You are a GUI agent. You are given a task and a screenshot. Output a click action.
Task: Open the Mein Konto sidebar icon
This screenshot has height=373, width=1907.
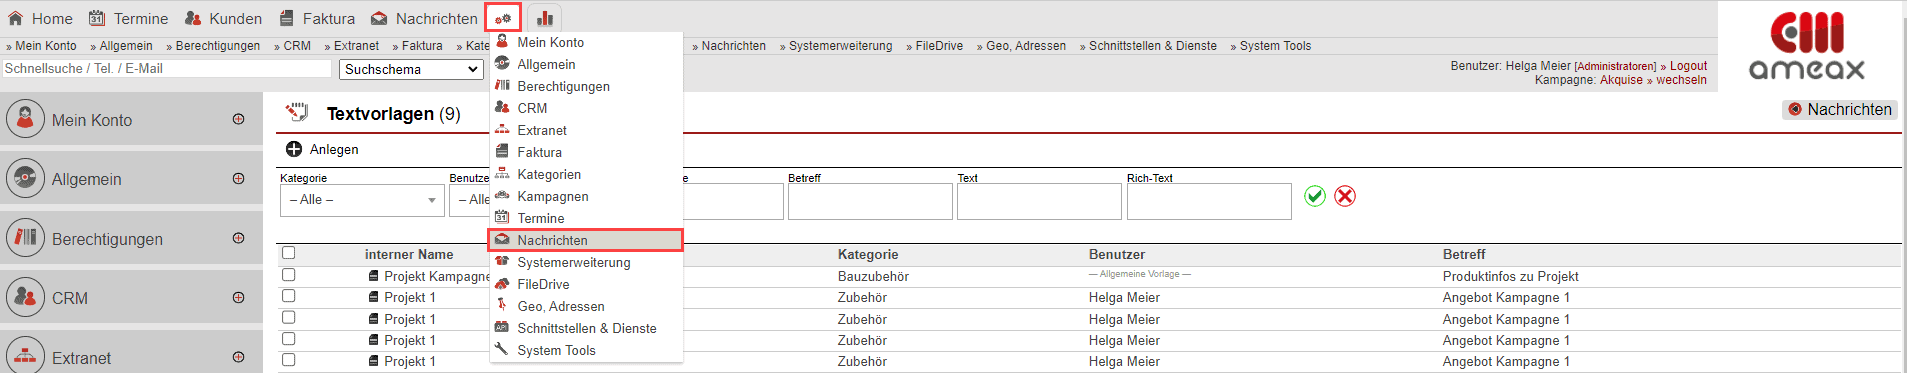click(x=26, y=119)
